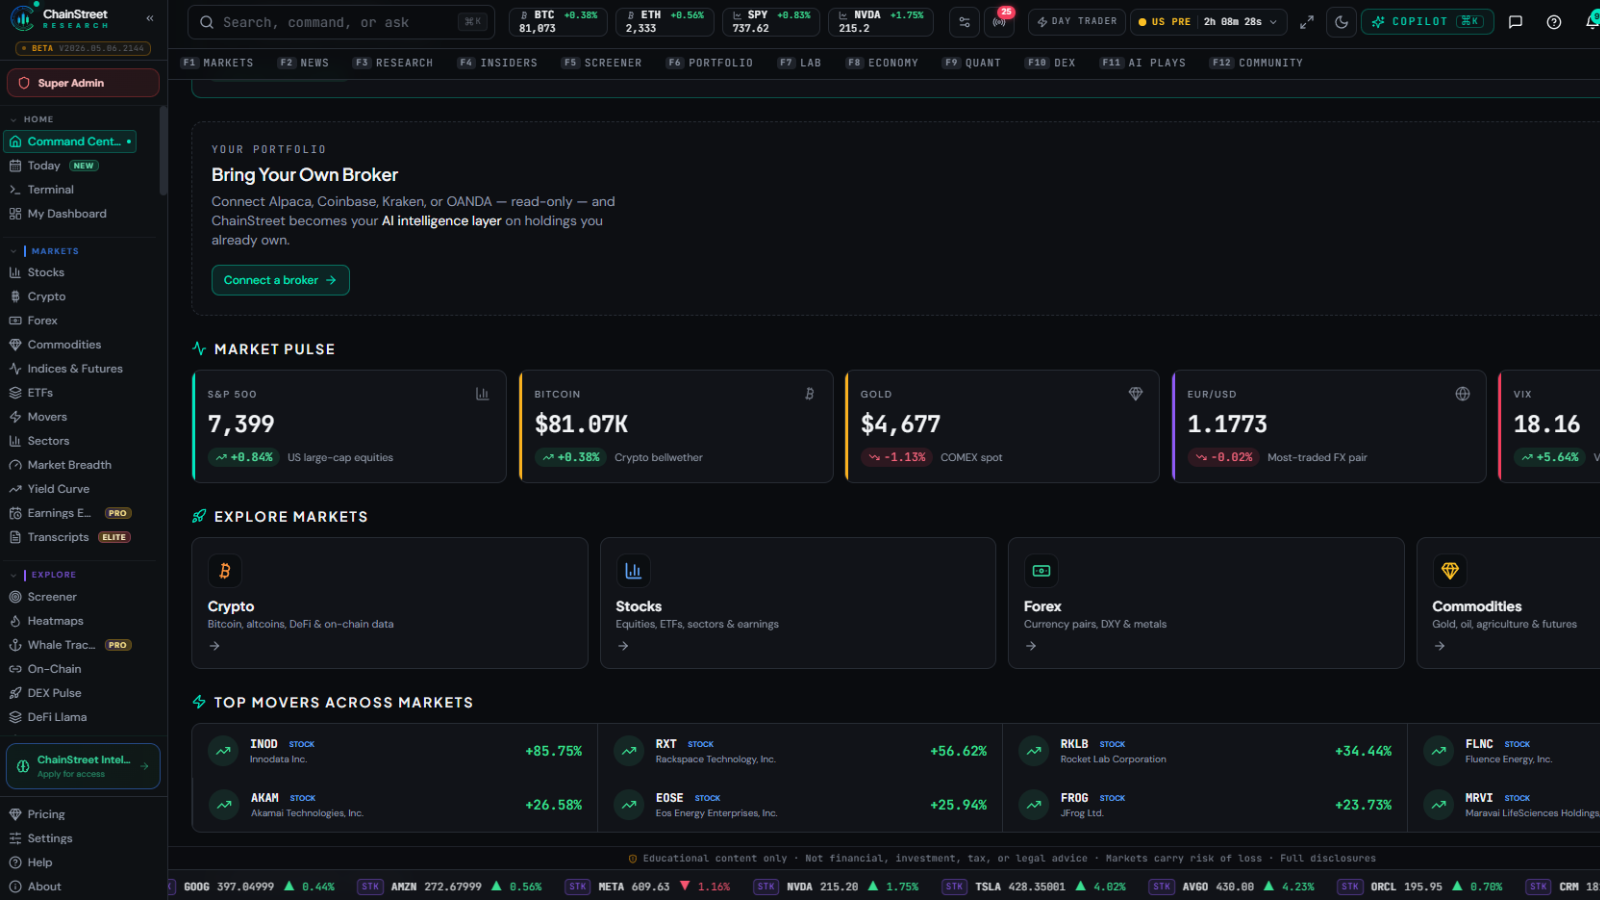The width and height of the screenshot is (1600, 900).
Task: Switch to the F1 Markets tab
Action: point(217,63)
